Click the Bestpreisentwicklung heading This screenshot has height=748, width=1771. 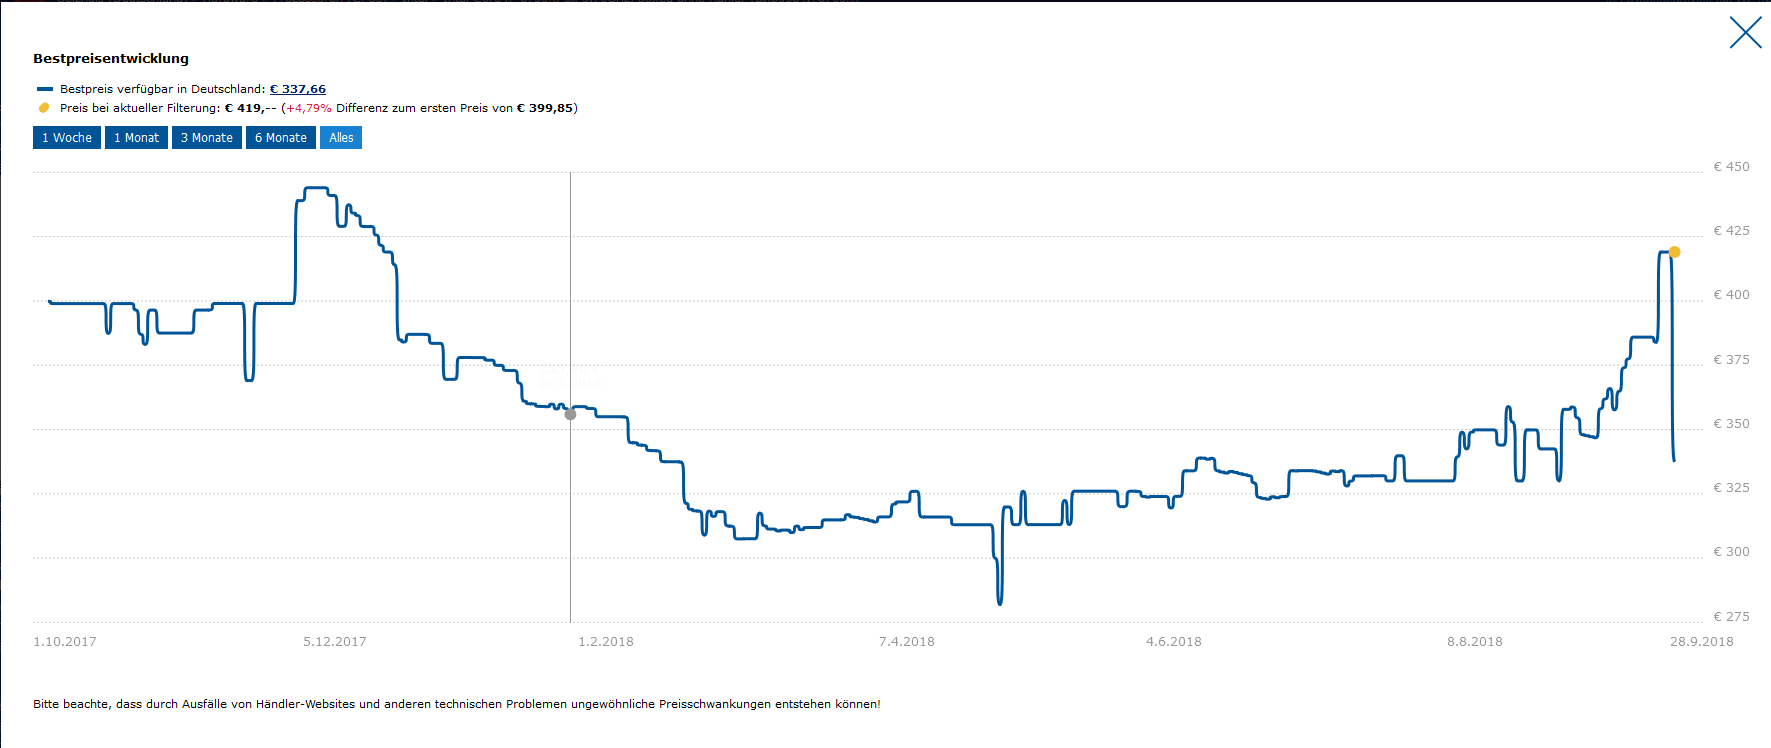pyautogui.click(x=111, y=59)
